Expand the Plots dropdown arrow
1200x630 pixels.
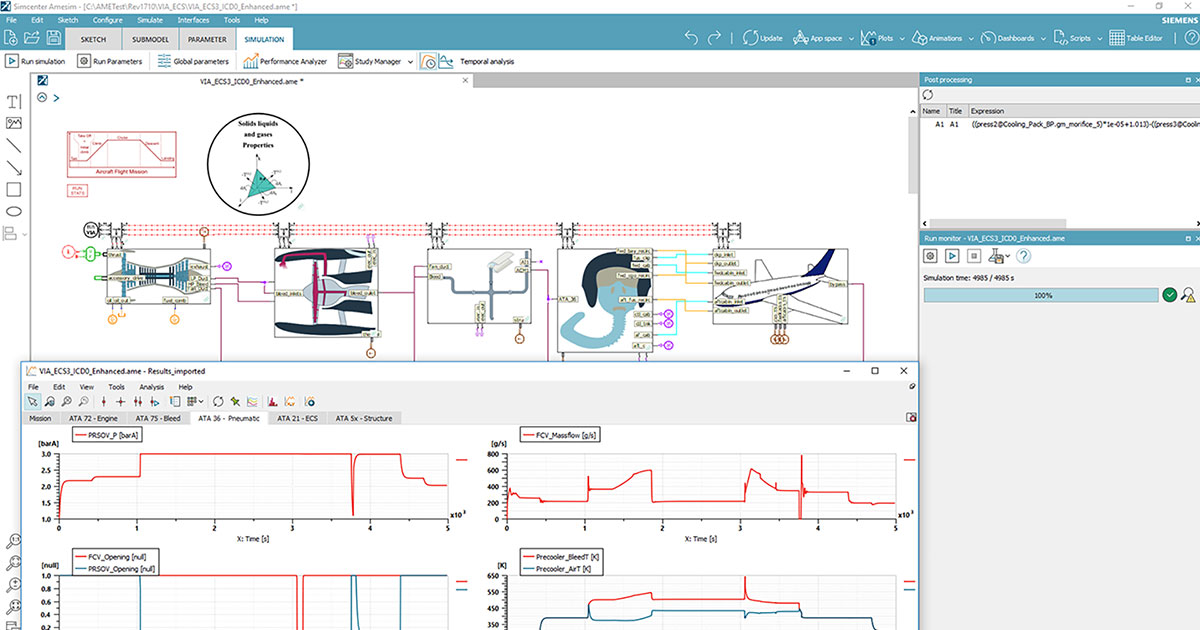(902, 37)
